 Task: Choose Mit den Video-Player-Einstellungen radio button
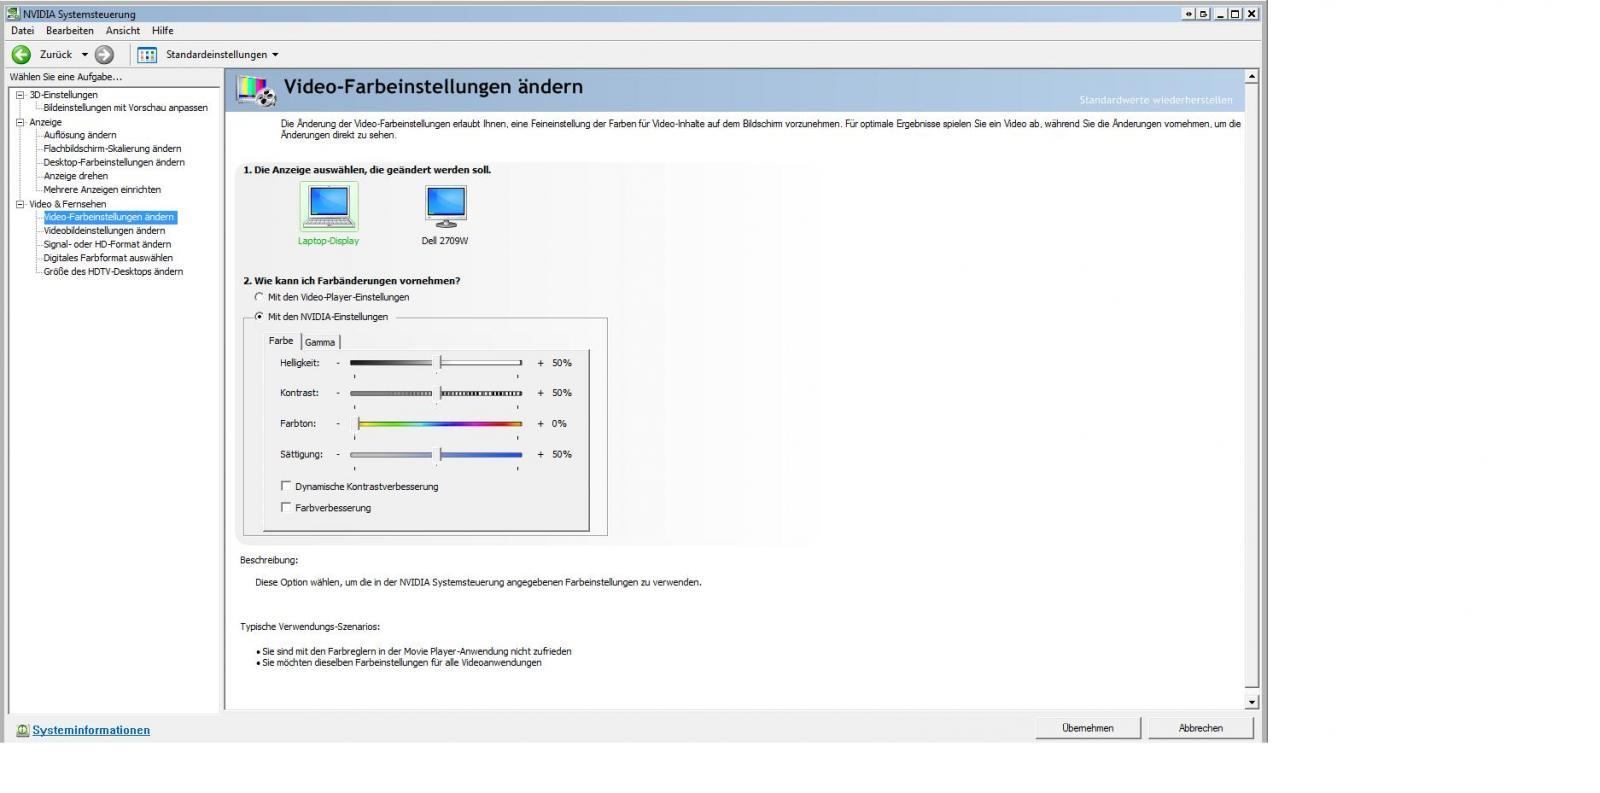(x=259, y=297)
